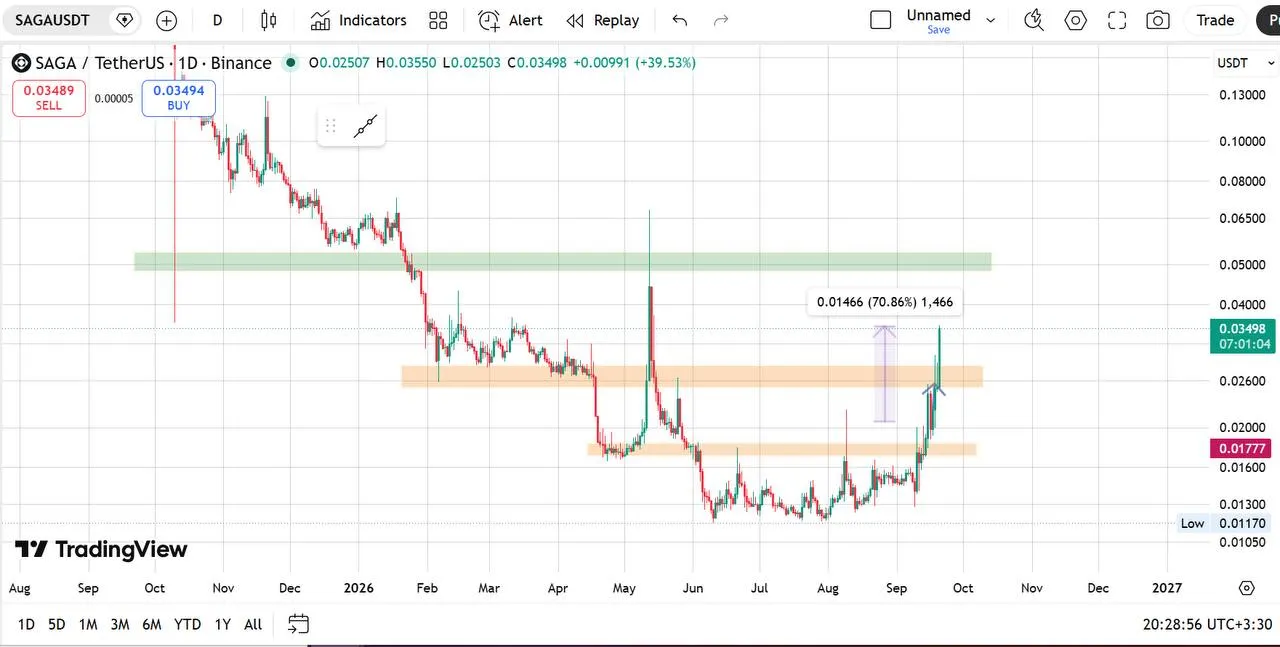
Task: Take a chart snapshot with camera icon
Action: (1158, 20)
